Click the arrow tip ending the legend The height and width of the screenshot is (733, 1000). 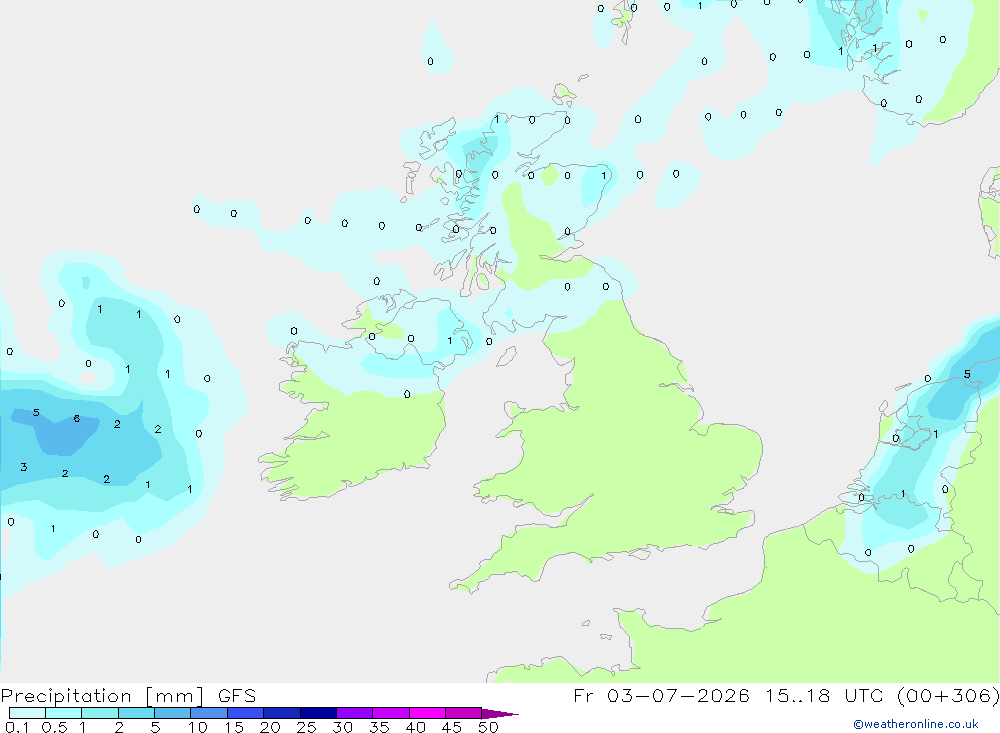click(501, 714)
